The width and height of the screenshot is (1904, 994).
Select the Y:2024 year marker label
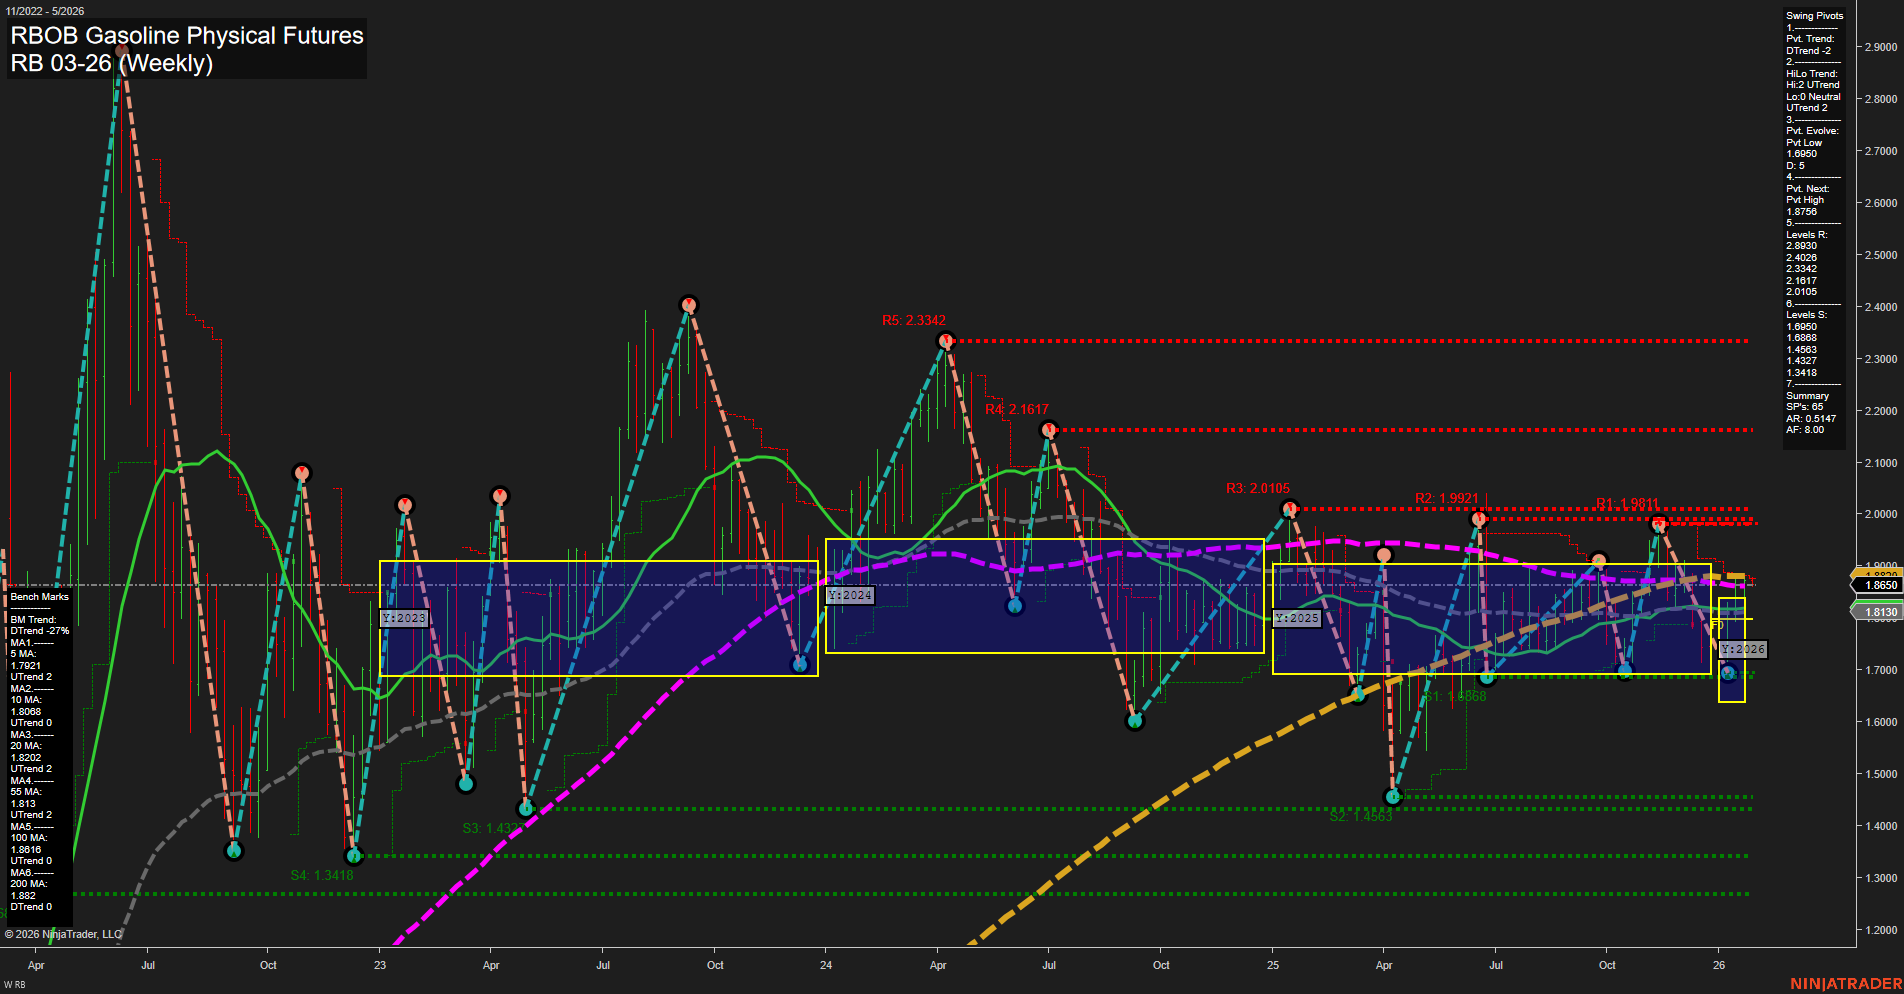848,594
